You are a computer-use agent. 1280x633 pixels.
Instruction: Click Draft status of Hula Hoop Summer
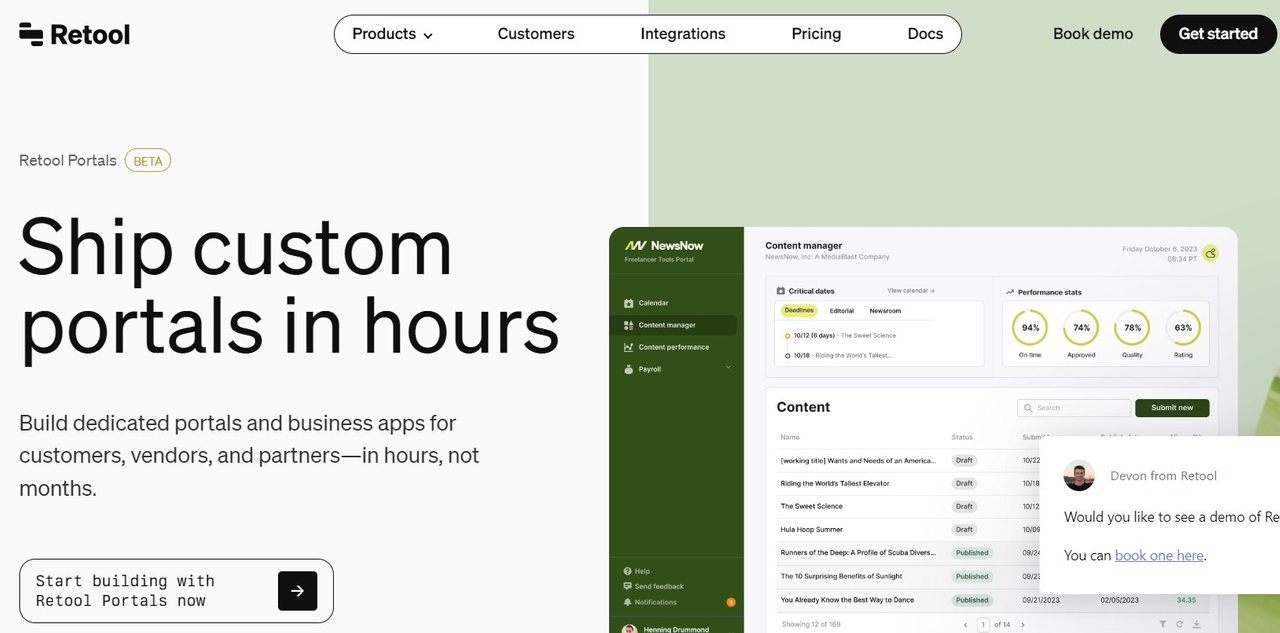(964, 529)
